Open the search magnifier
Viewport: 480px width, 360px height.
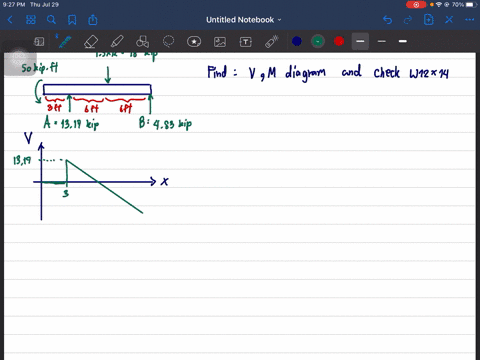click(x=51, y=20)
